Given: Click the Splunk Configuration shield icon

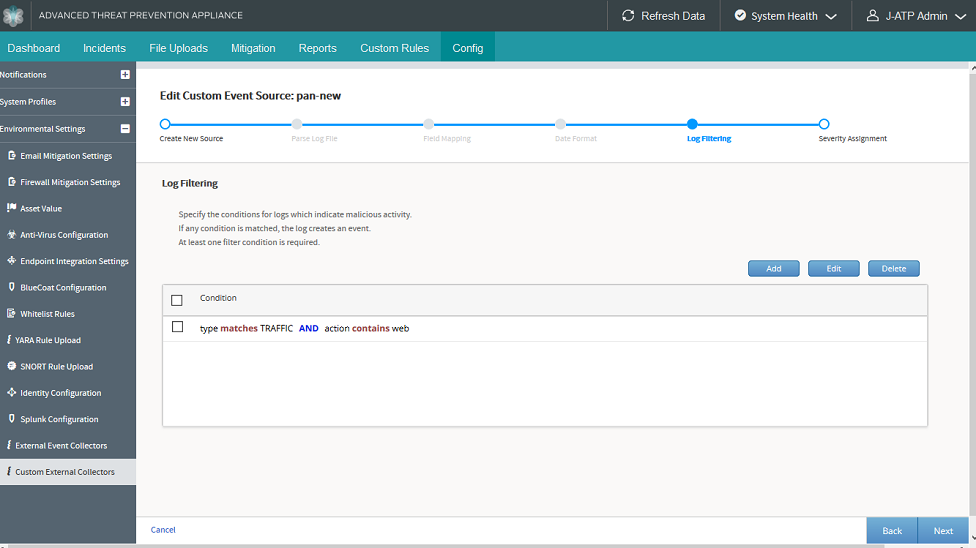Looking at the screenshot, I should [11, 419].
